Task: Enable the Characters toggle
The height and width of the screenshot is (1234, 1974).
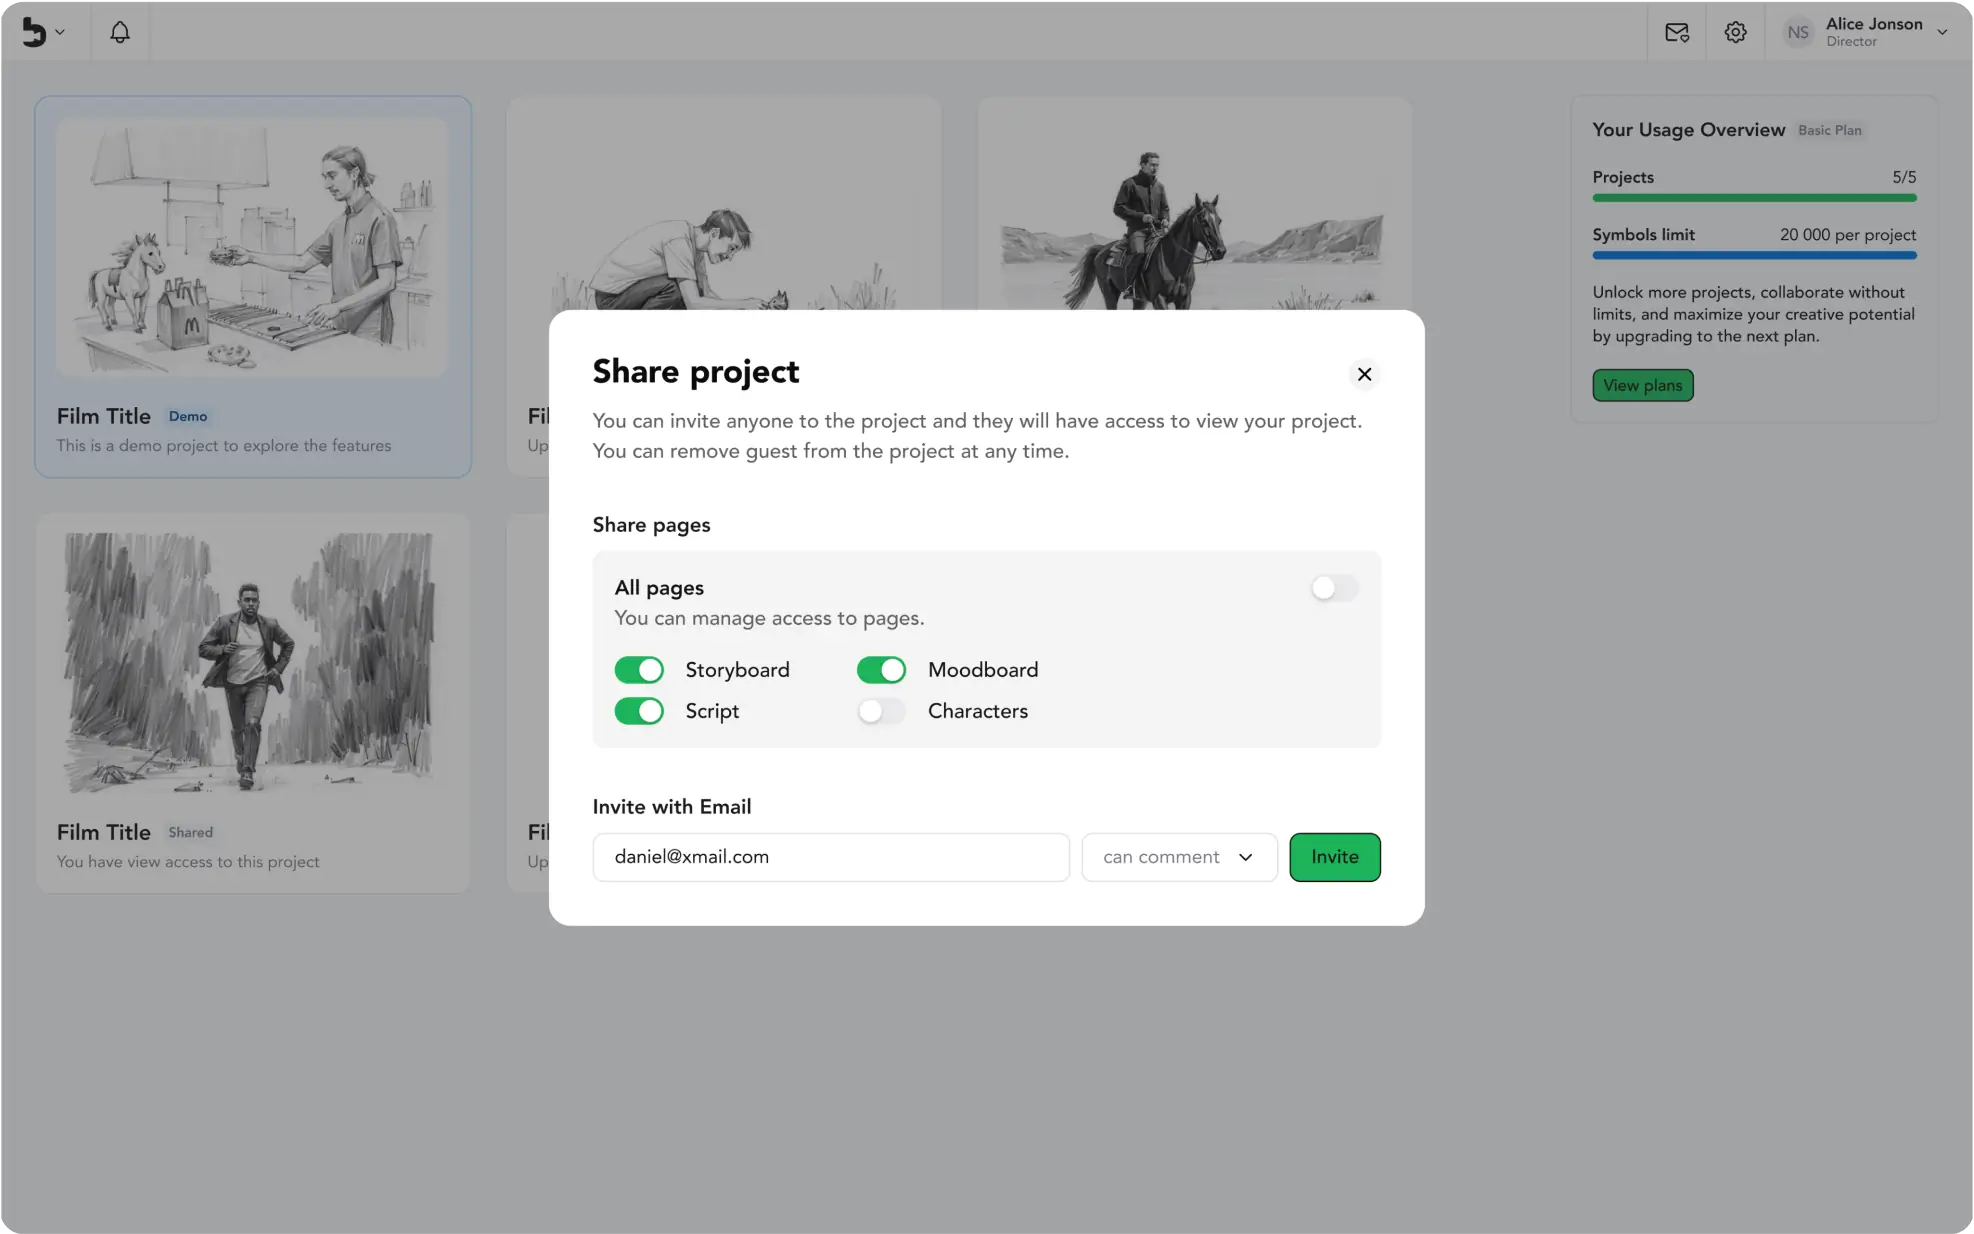Action: [x=881, y=711]
